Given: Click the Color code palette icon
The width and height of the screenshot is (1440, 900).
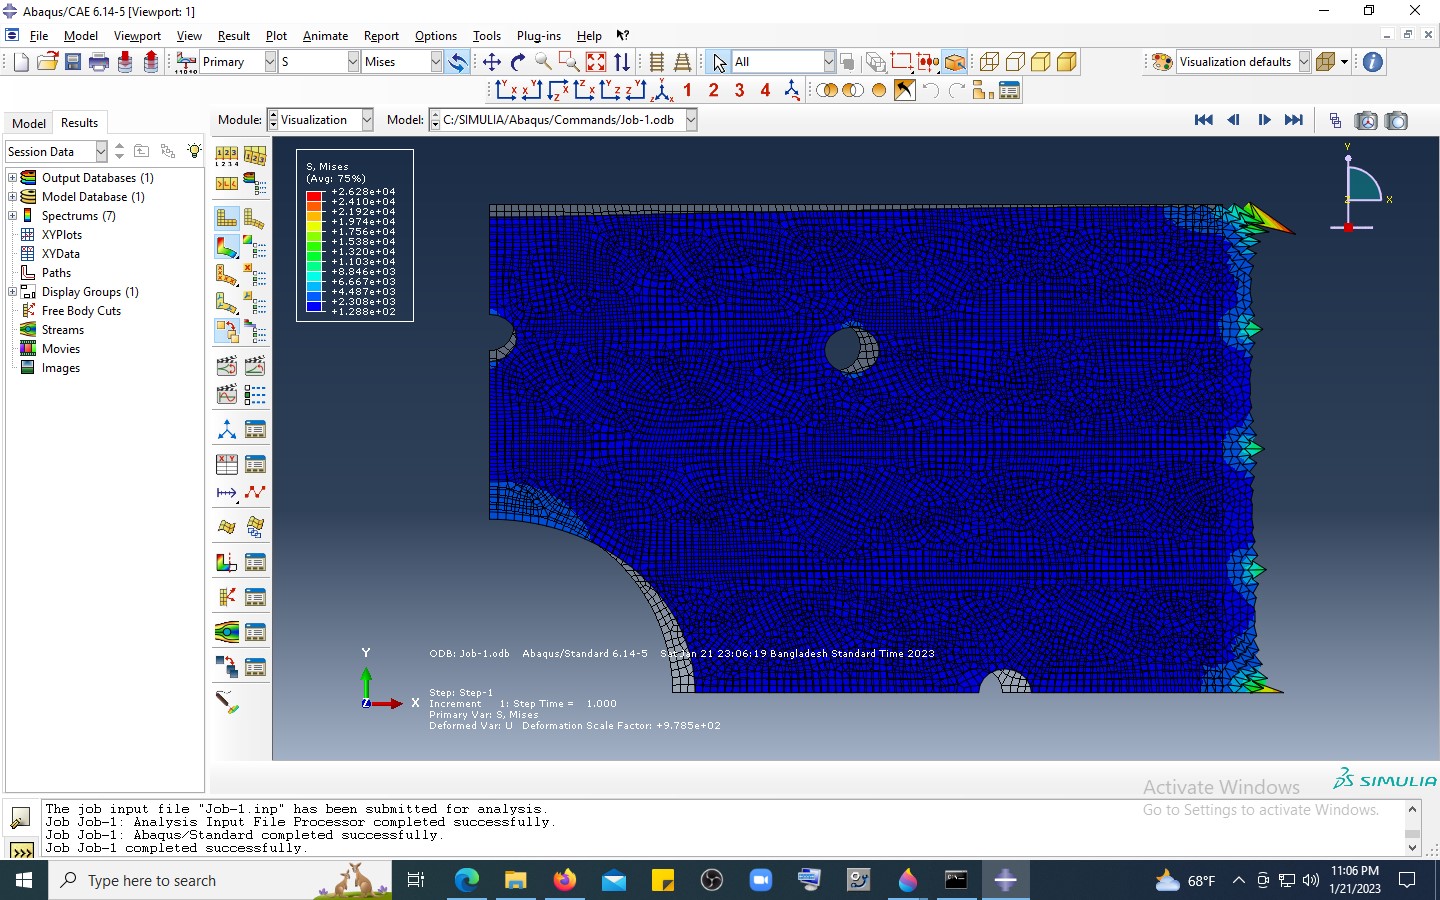Looking at the screenshot, I should pyautogui.click(x=1162, y=62).
